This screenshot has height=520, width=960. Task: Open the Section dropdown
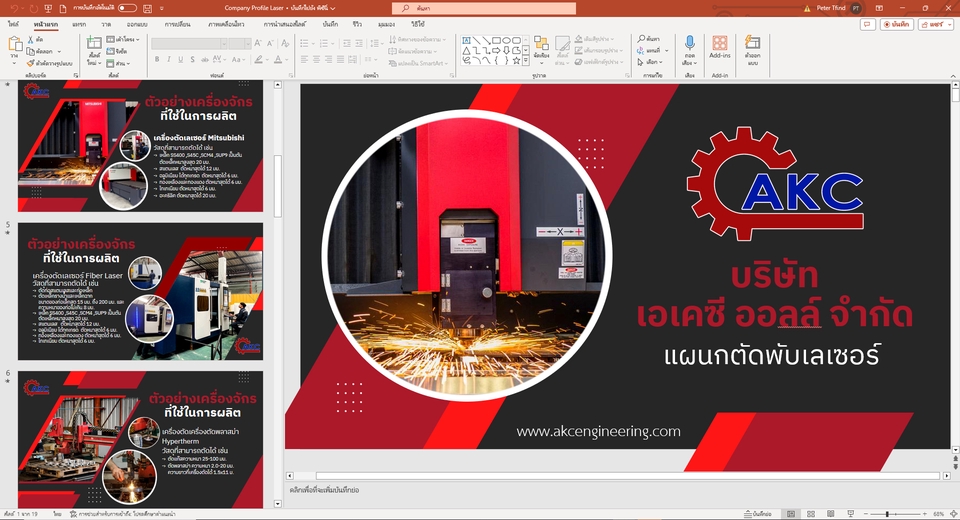pyautogui.click(x=118, y=63)
